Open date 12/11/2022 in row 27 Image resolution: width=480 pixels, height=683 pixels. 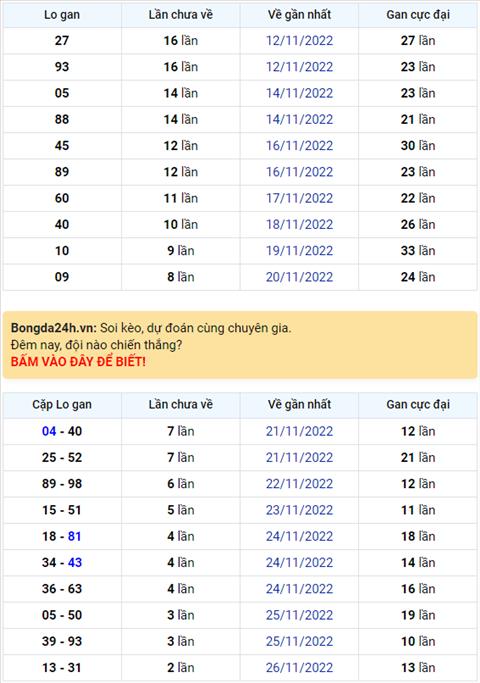point(299,41)
